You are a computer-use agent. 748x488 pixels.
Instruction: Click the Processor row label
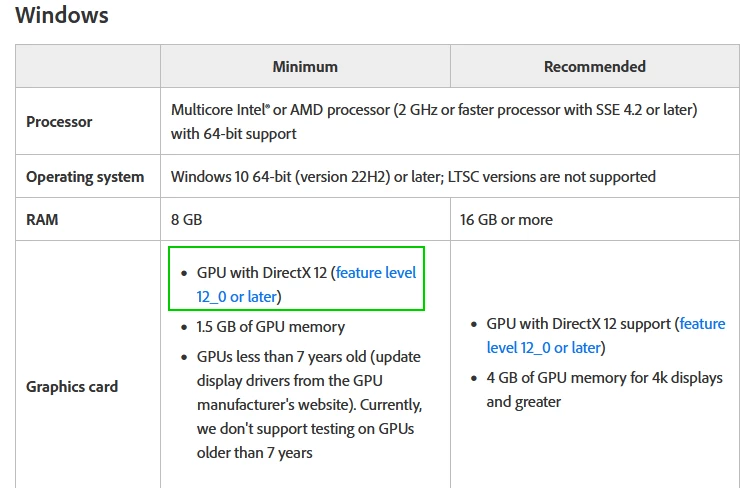[59, 122]
